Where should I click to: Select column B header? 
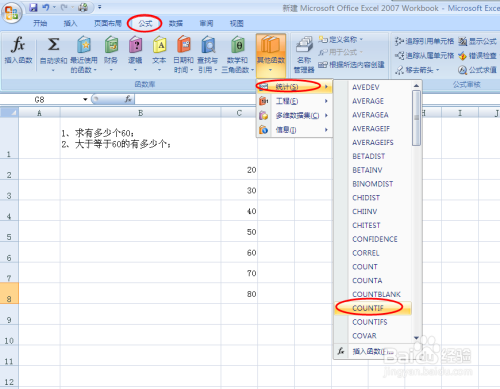tap(140, 113)
